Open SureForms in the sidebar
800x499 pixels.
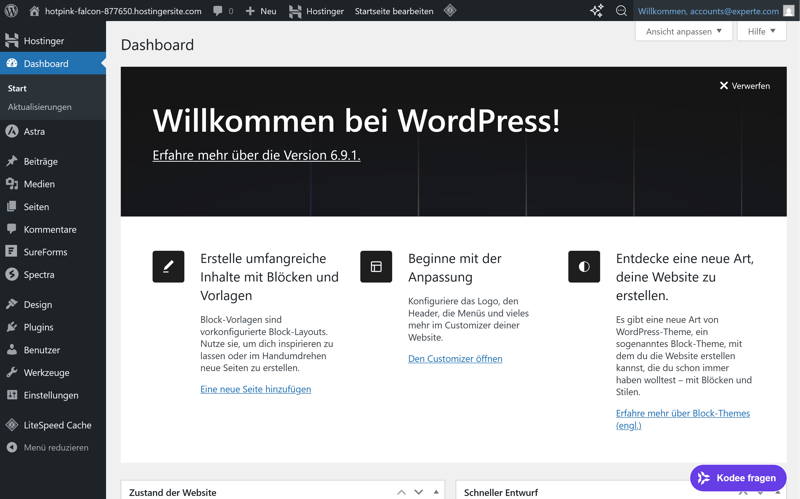(45, 252)
